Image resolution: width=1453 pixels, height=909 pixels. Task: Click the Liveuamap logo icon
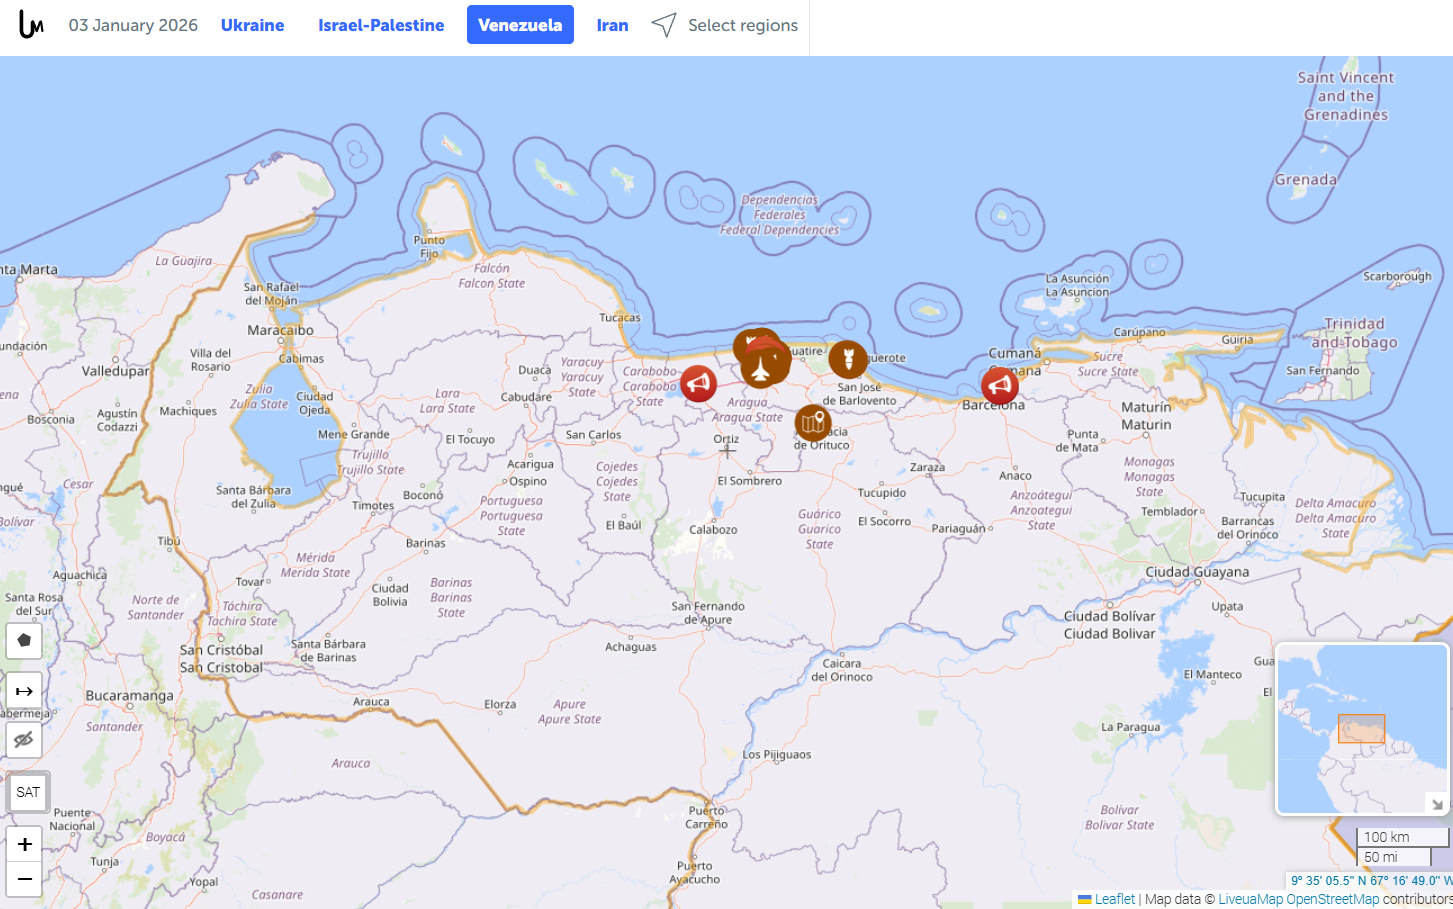[x=31, y=25]
